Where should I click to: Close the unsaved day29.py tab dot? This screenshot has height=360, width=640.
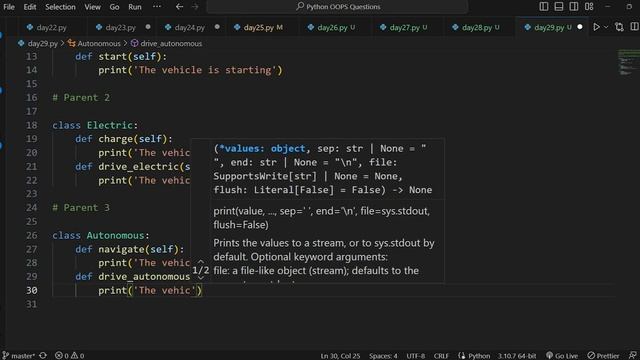pos(580,27)
